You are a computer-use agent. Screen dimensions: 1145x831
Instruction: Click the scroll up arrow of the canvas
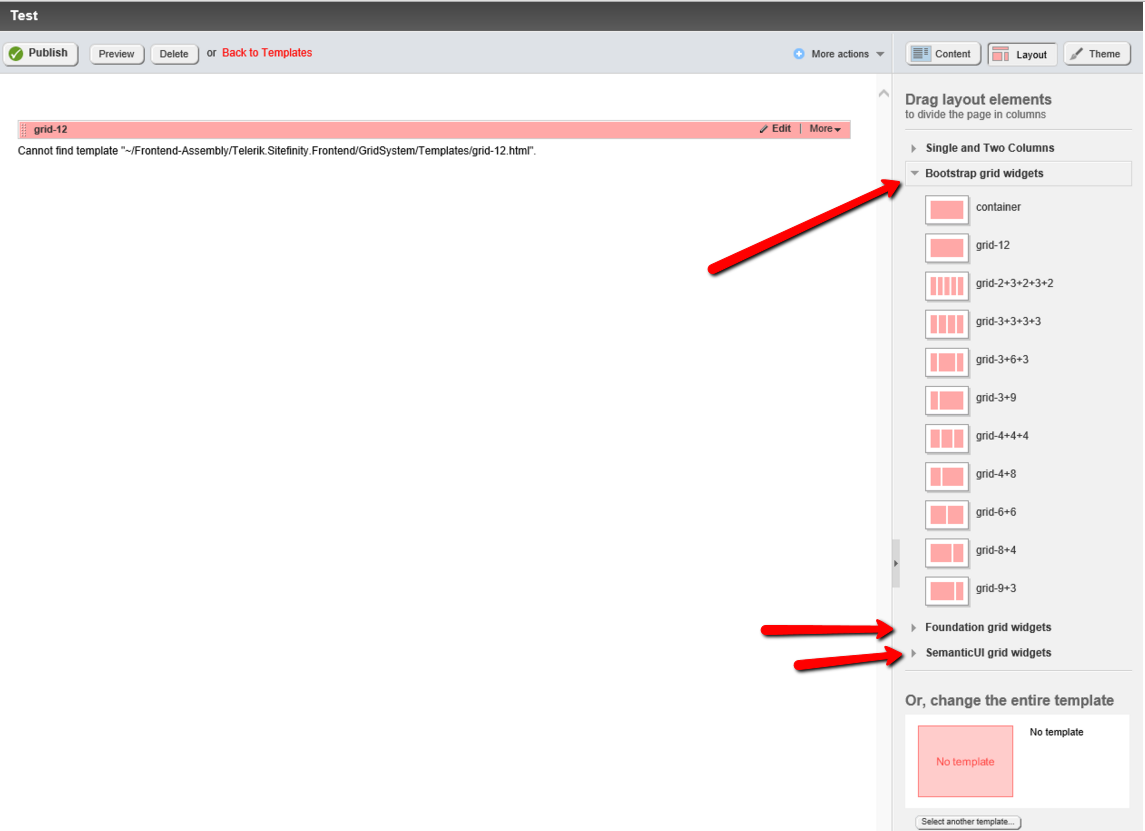click(884, 93)
